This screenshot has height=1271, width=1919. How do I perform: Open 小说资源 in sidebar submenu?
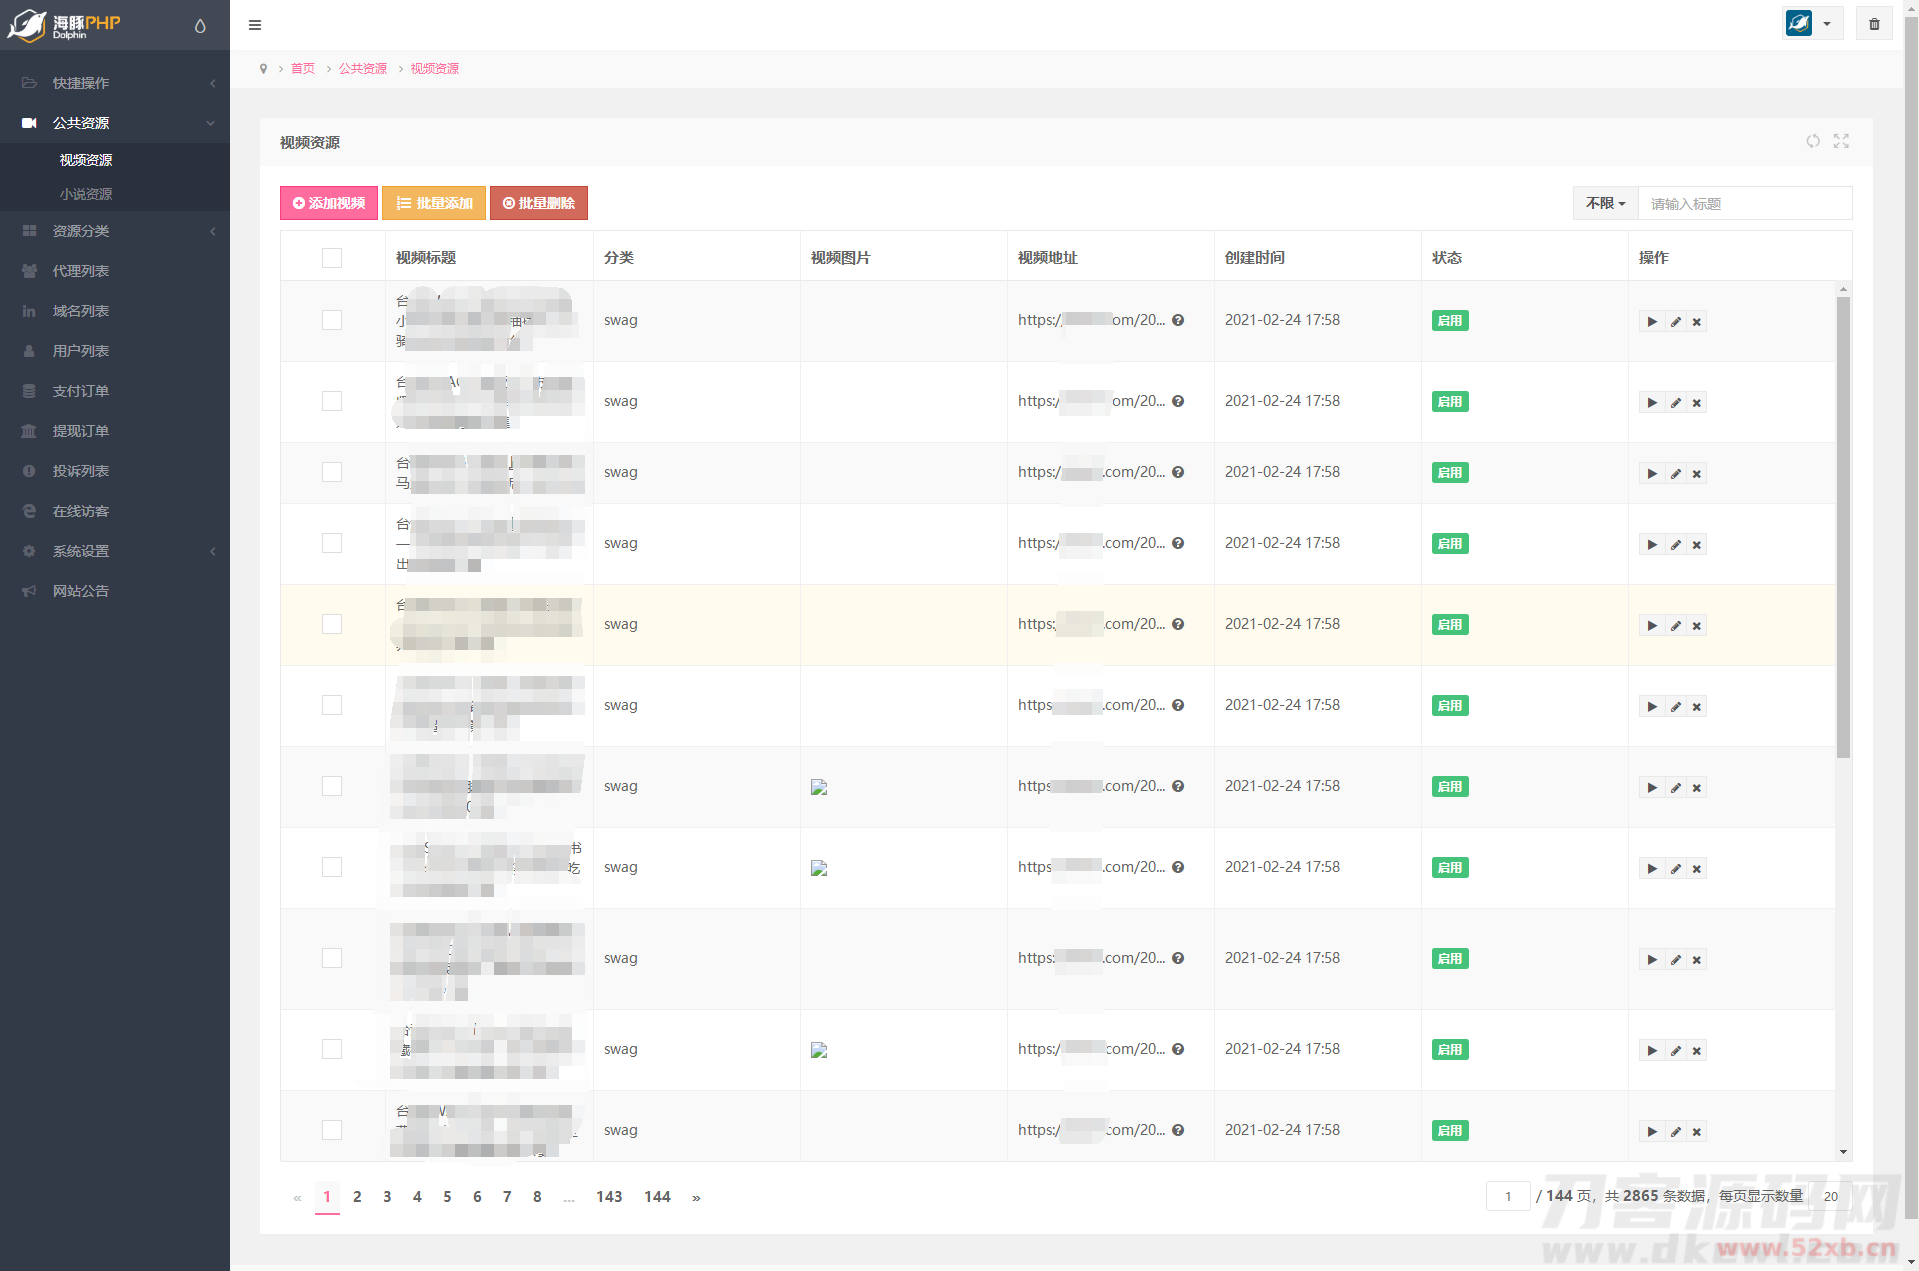86,194
